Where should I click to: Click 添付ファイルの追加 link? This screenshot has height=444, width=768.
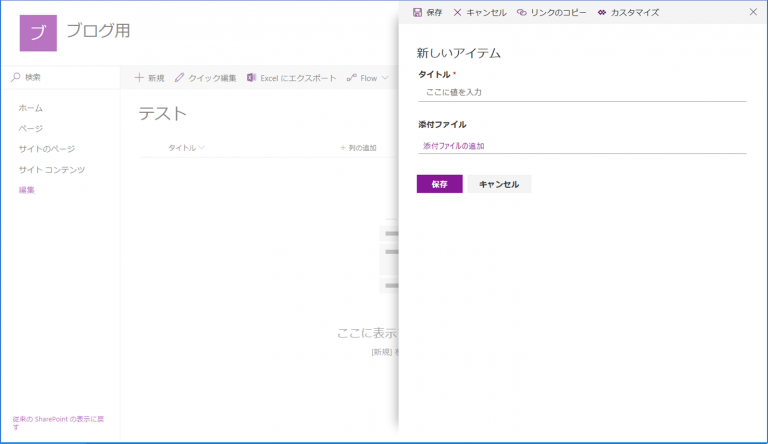click(453, 146)
